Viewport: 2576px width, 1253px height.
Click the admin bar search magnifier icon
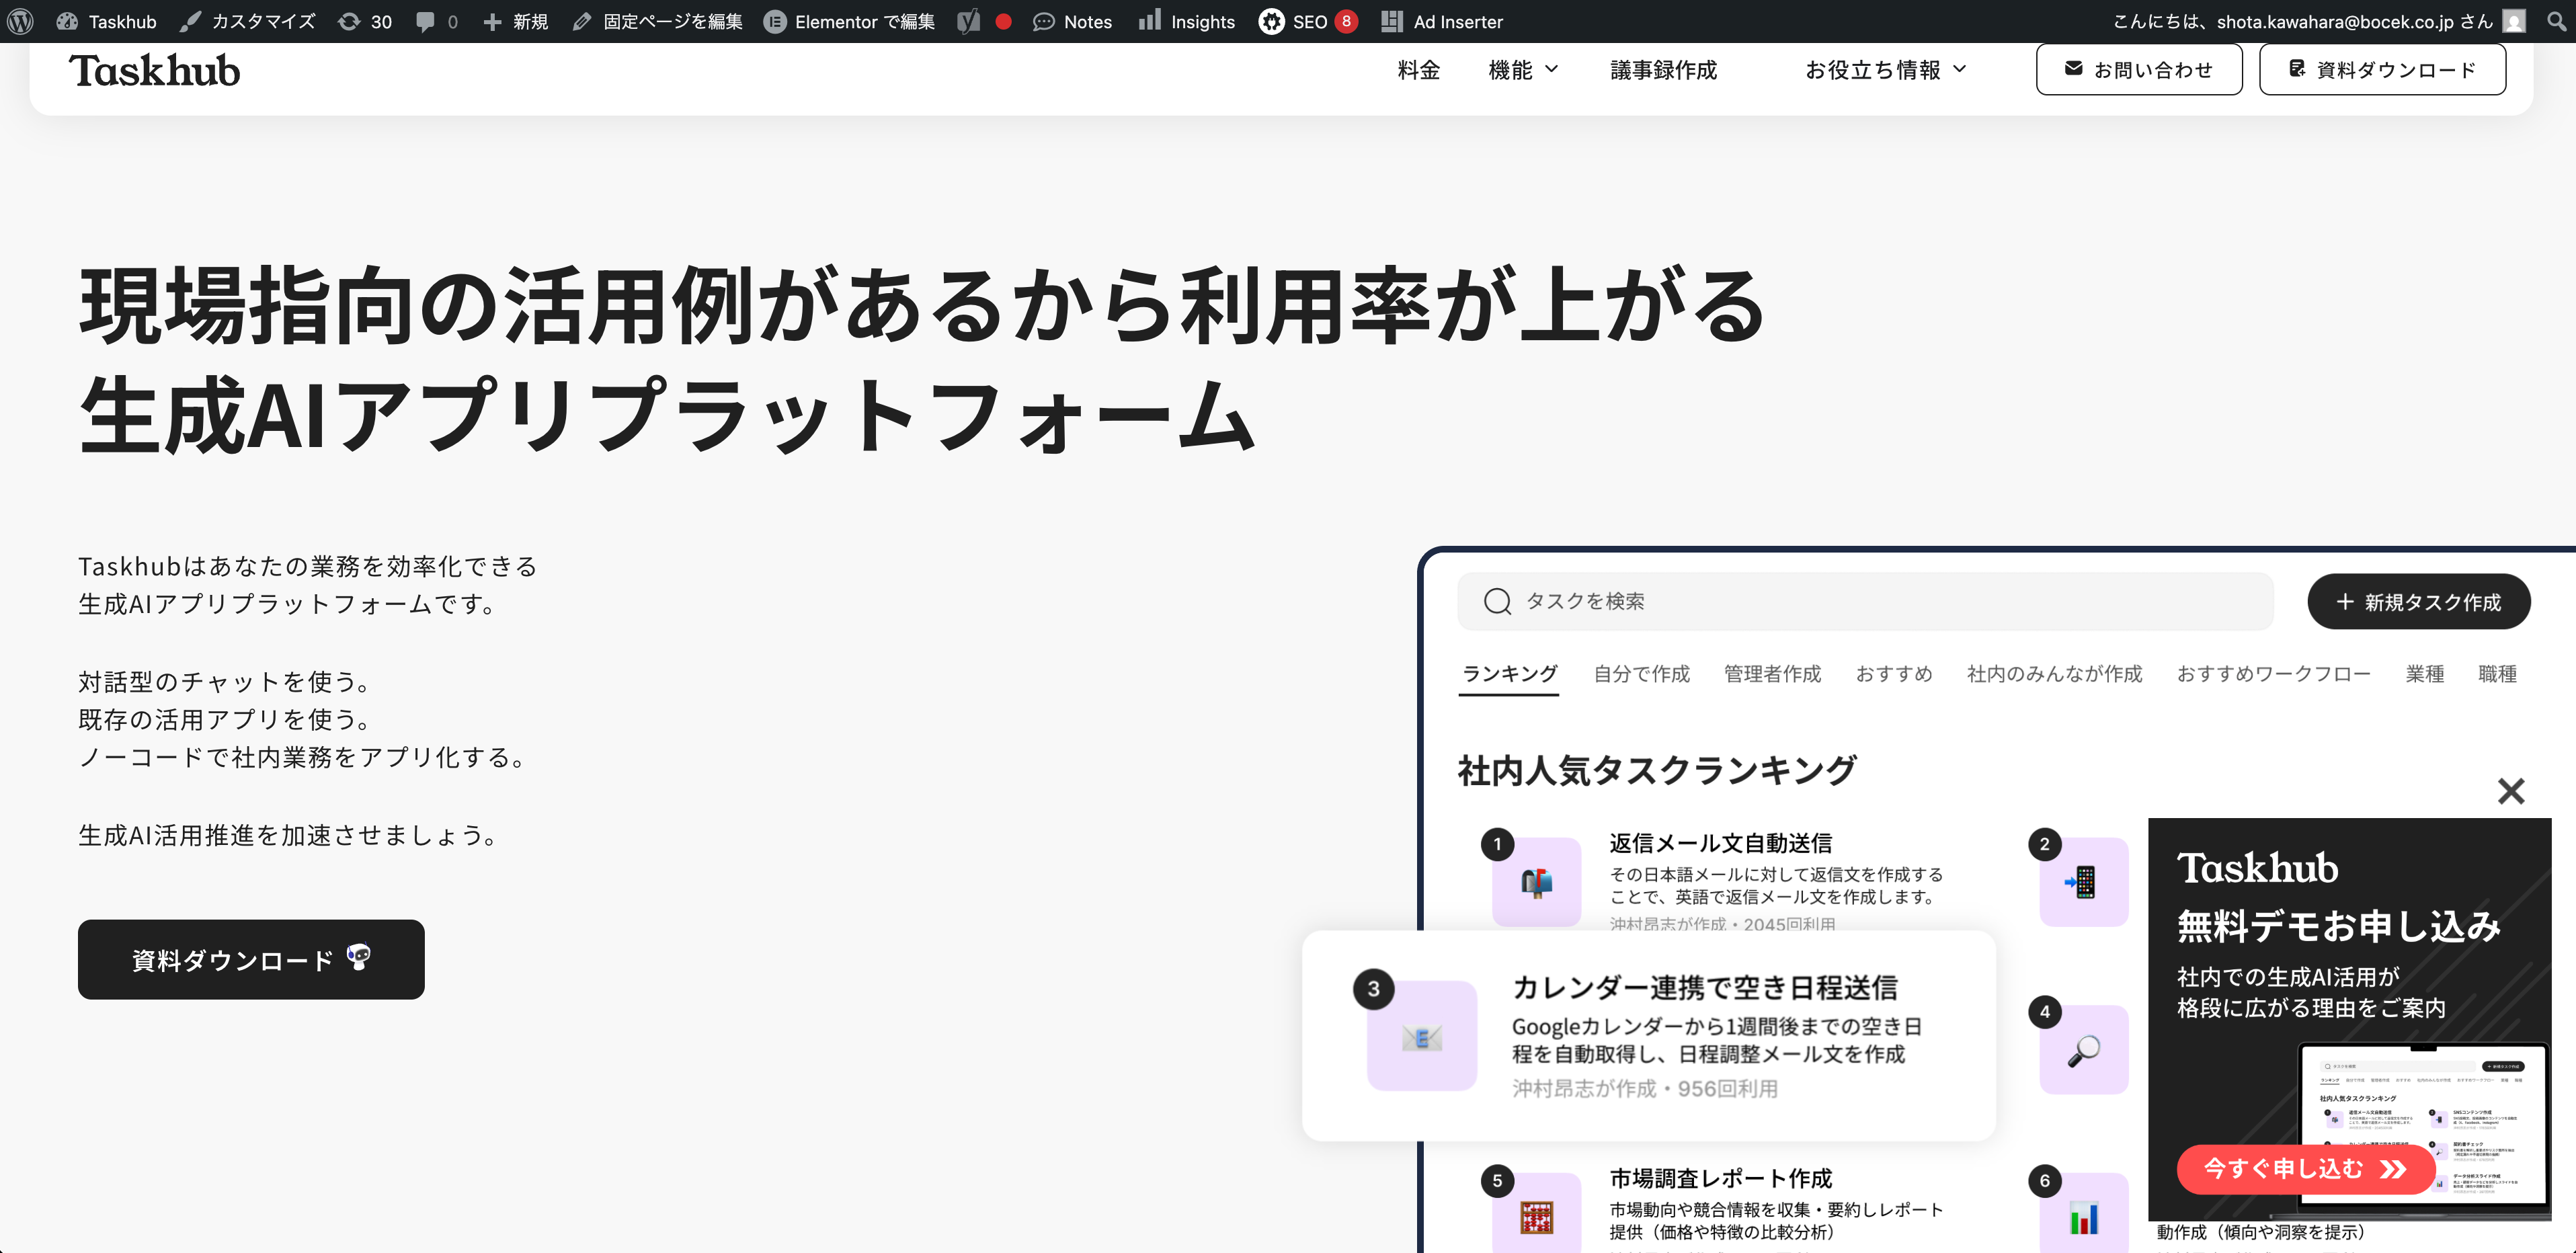click(x=2556, y=21)
